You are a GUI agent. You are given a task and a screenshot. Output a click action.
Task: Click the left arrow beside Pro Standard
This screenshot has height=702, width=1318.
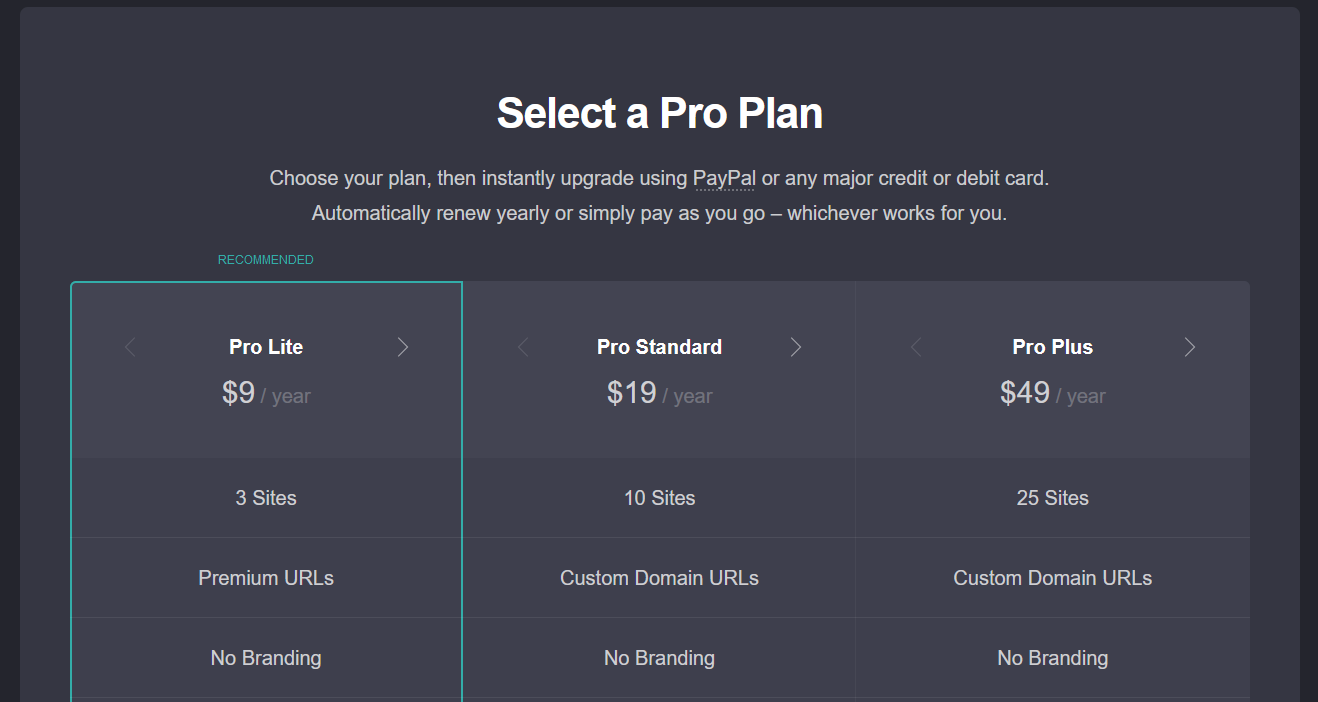coord(523,347)
